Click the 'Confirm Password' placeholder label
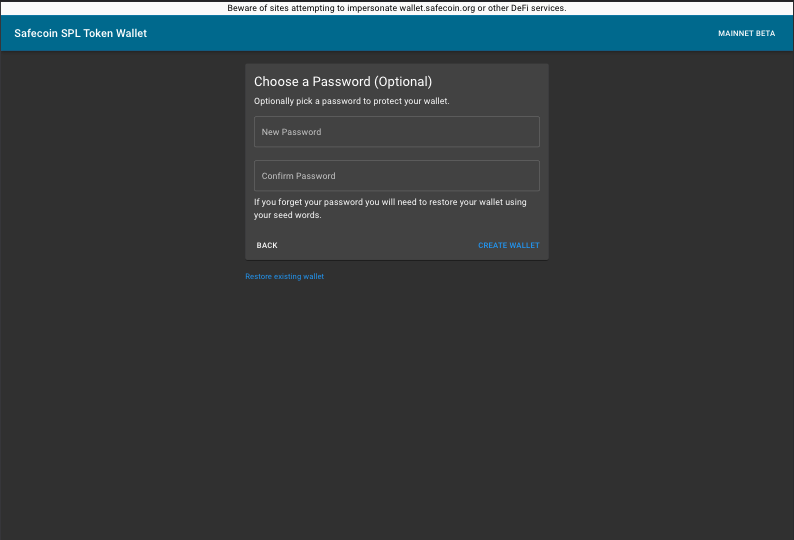Viewport: 794px width, 540px height. tap(298, 176)
